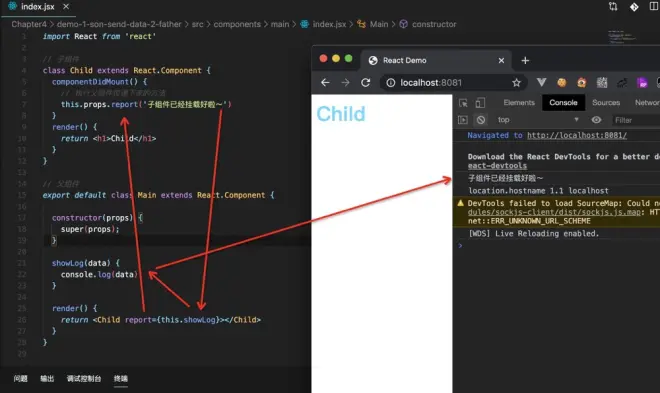
Task: Open the http://localhost:8081/ link in the console
Action: (577, 135)
